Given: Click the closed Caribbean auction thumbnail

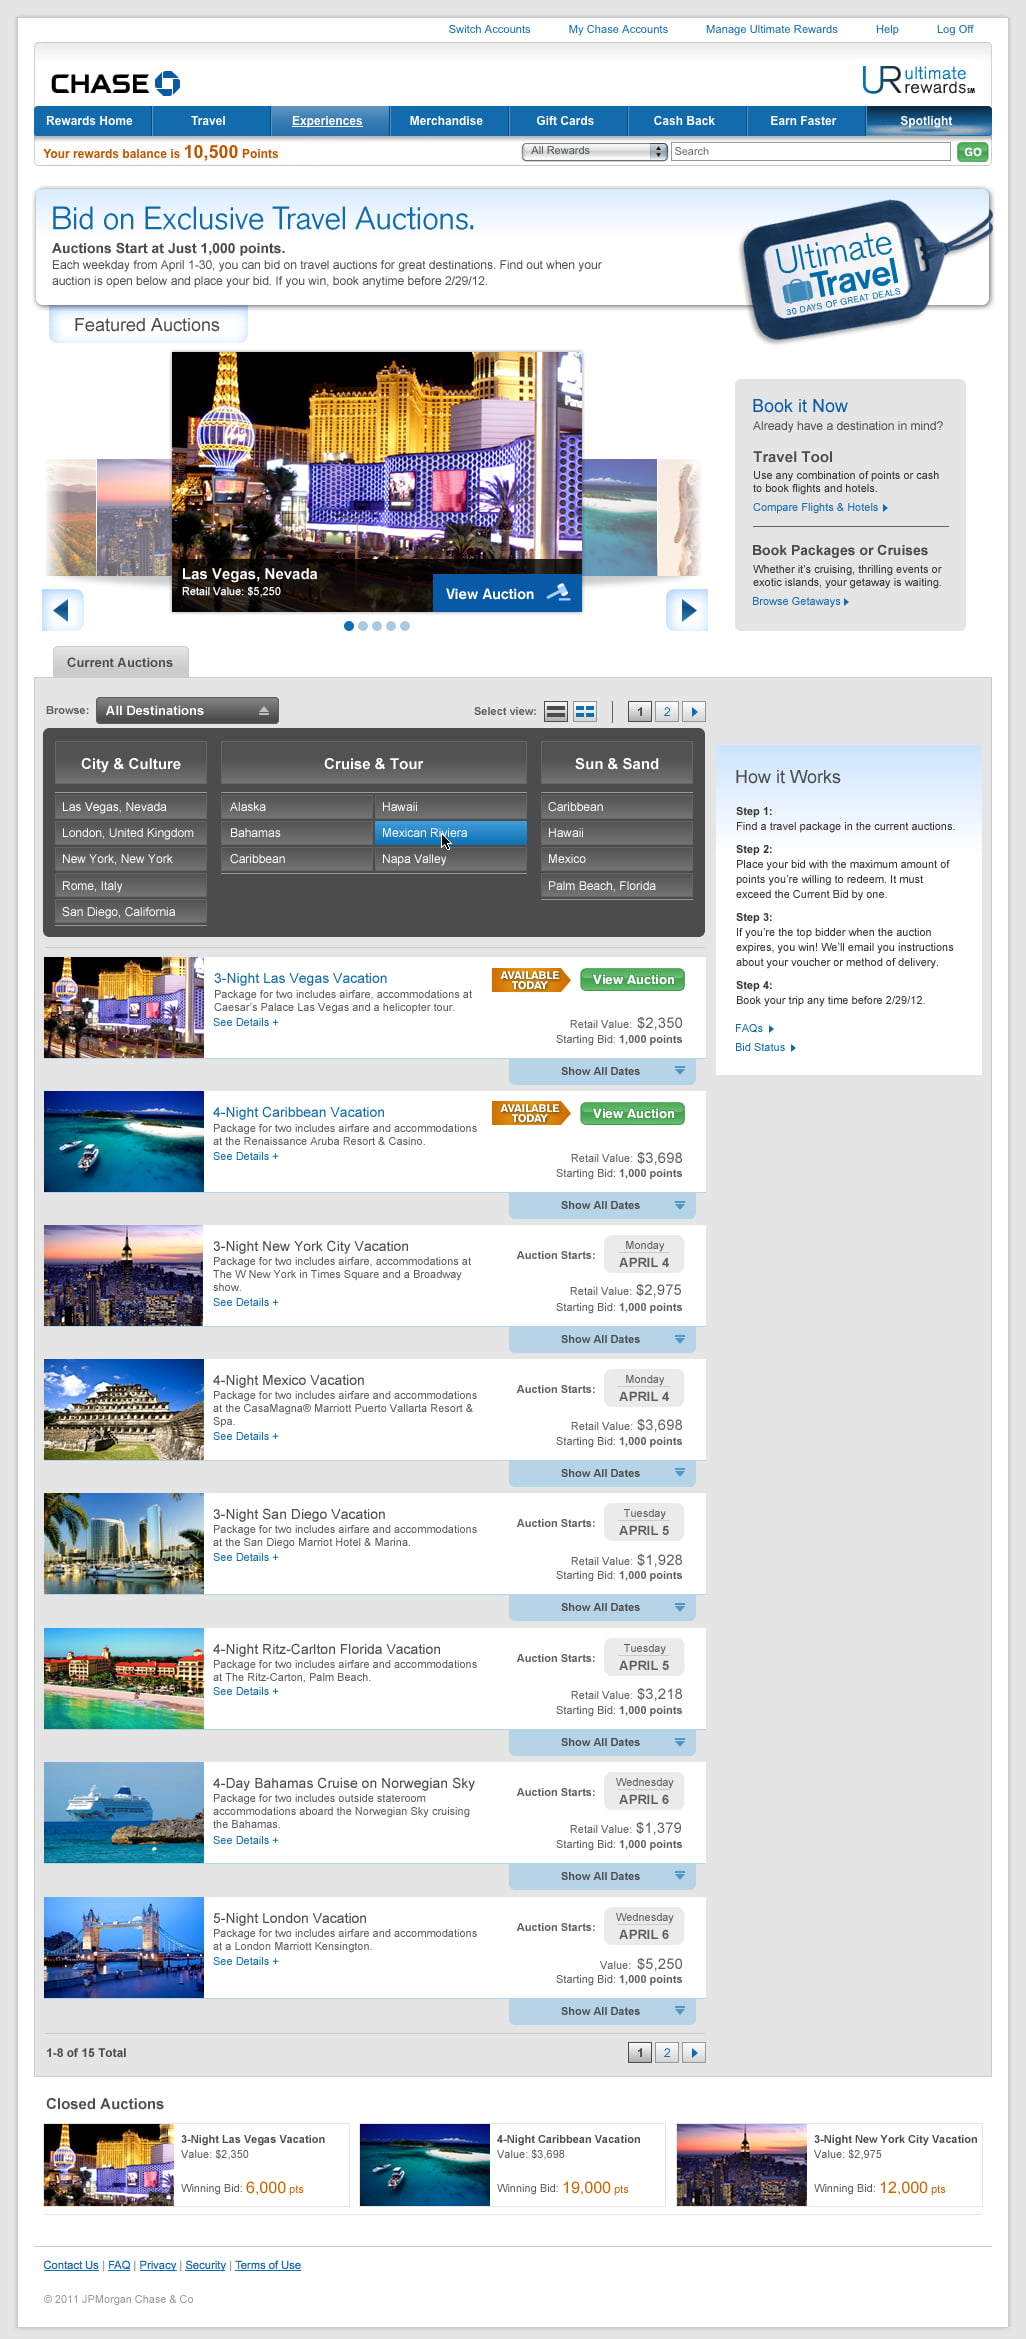Looking at the screenshot, I should (425, 2165).
